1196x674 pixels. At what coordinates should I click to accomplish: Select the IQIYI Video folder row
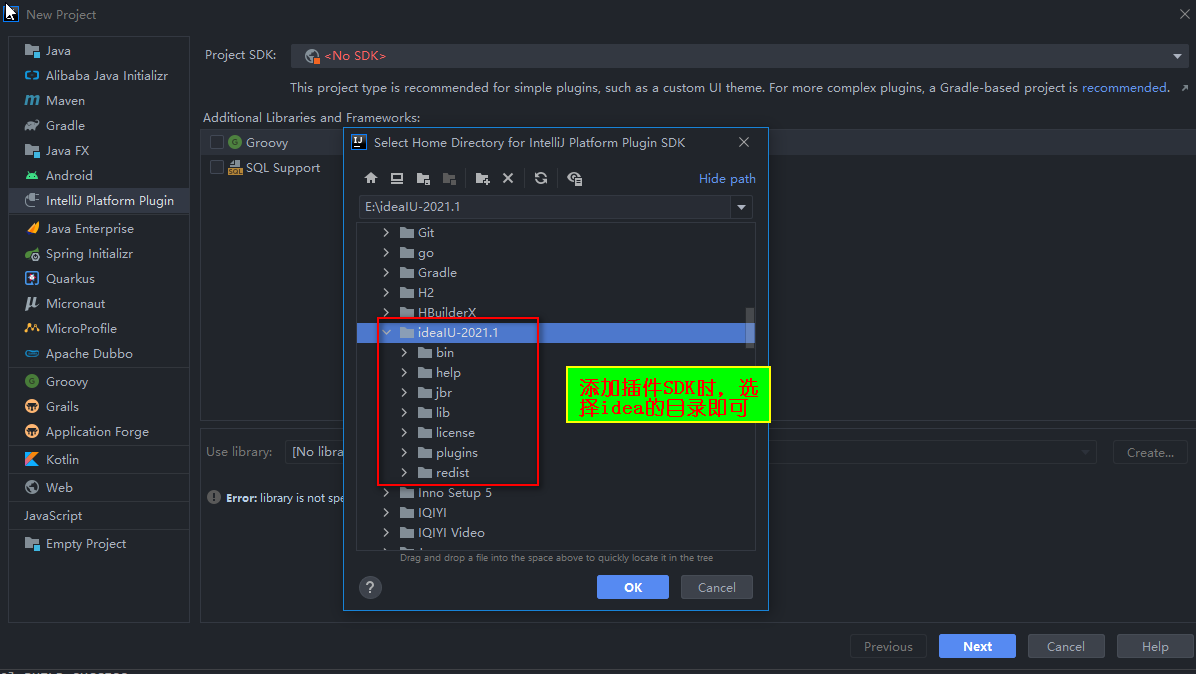point(555,532)
